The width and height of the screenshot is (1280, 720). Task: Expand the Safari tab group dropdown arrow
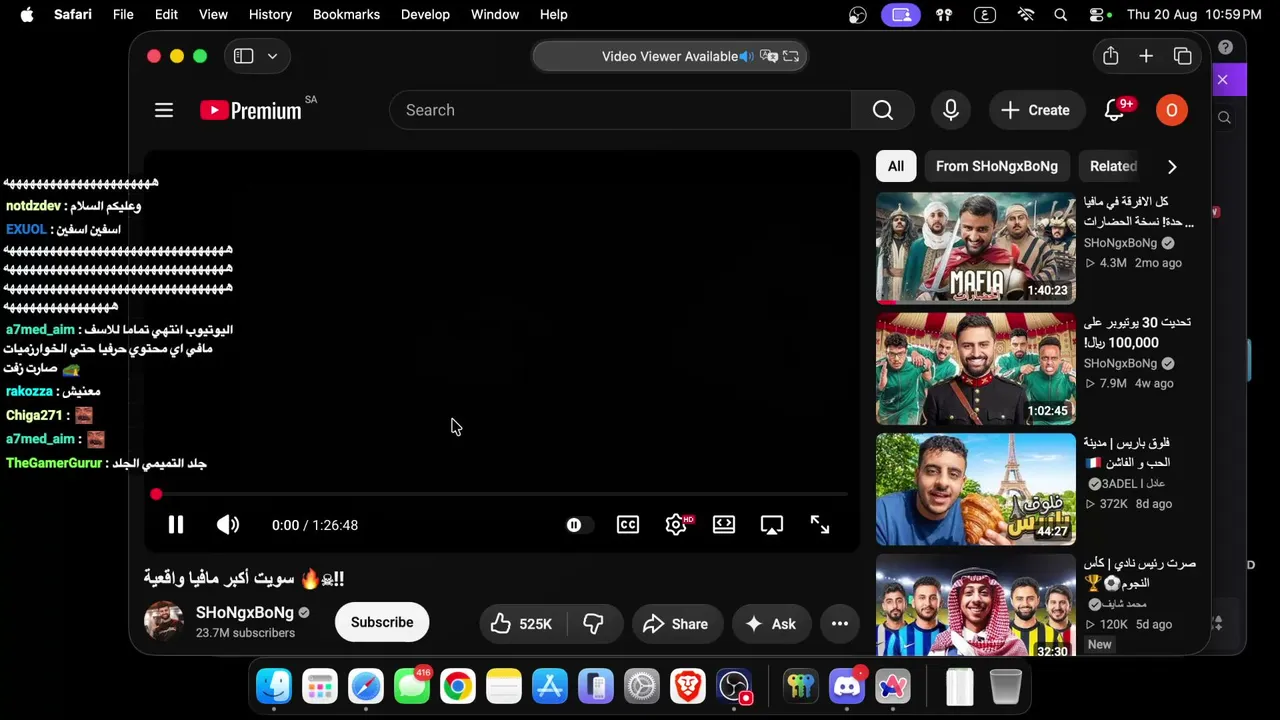pos(272,56)
